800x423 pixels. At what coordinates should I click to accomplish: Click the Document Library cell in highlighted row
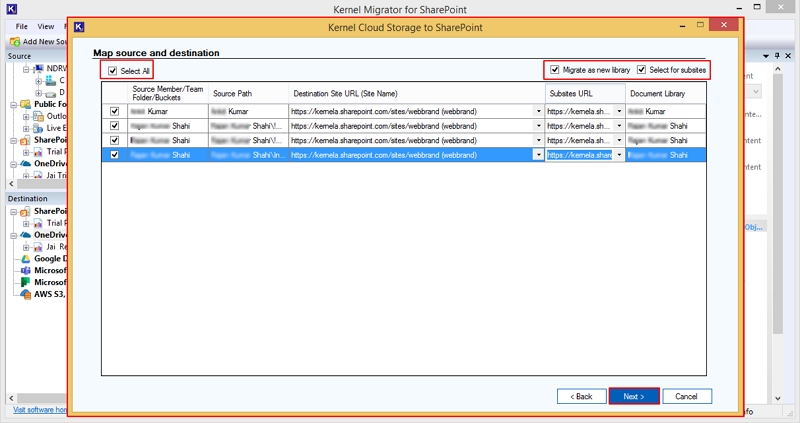pyautogui.click(x=666, y=155)
